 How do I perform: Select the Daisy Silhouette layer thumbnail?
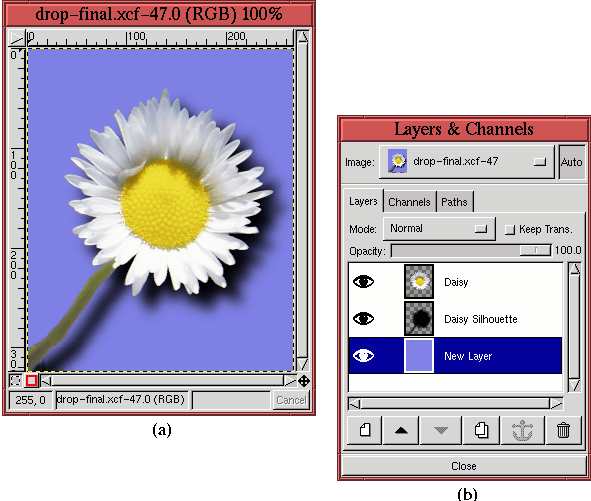click(419, 319)
